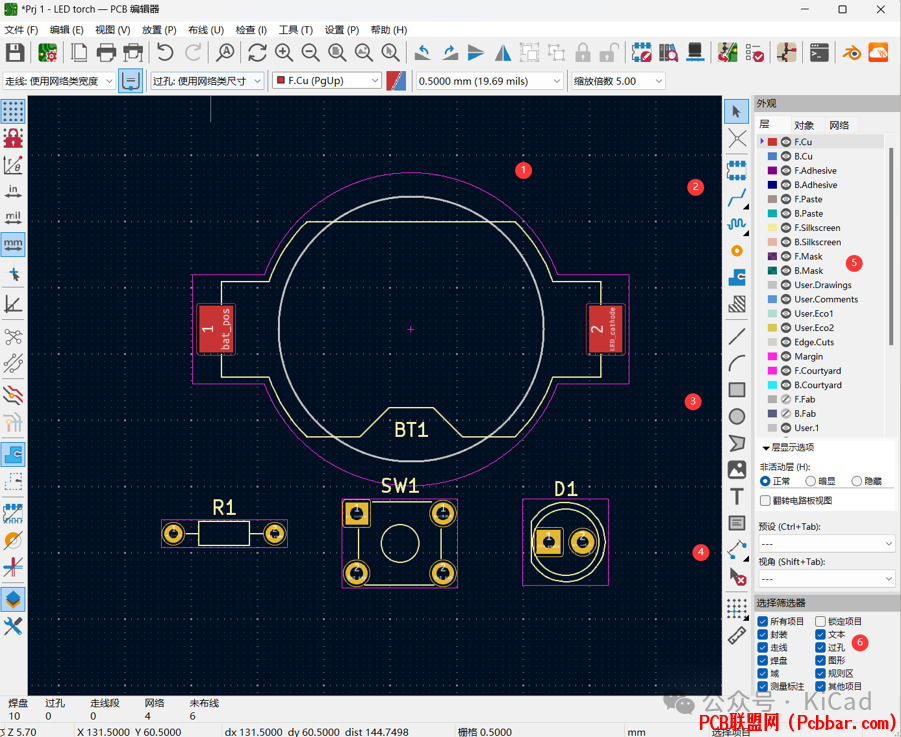Switch to the 对象 tab
This screenshot has width=901, height=737.
[x=804, y=125]
